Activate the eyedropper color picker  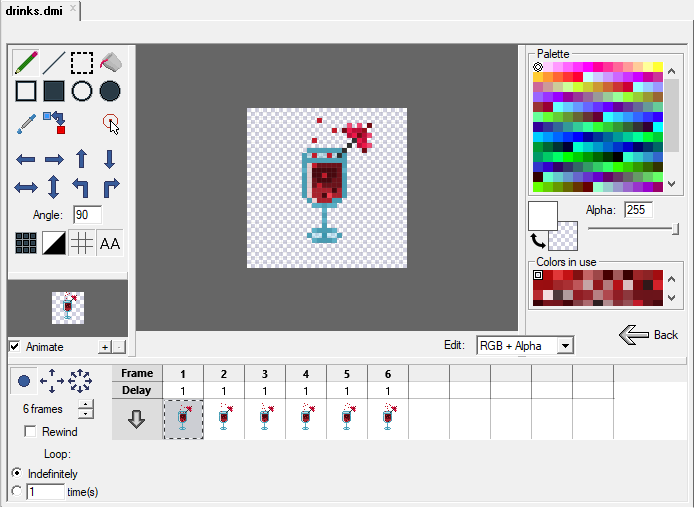pos(26,123)
